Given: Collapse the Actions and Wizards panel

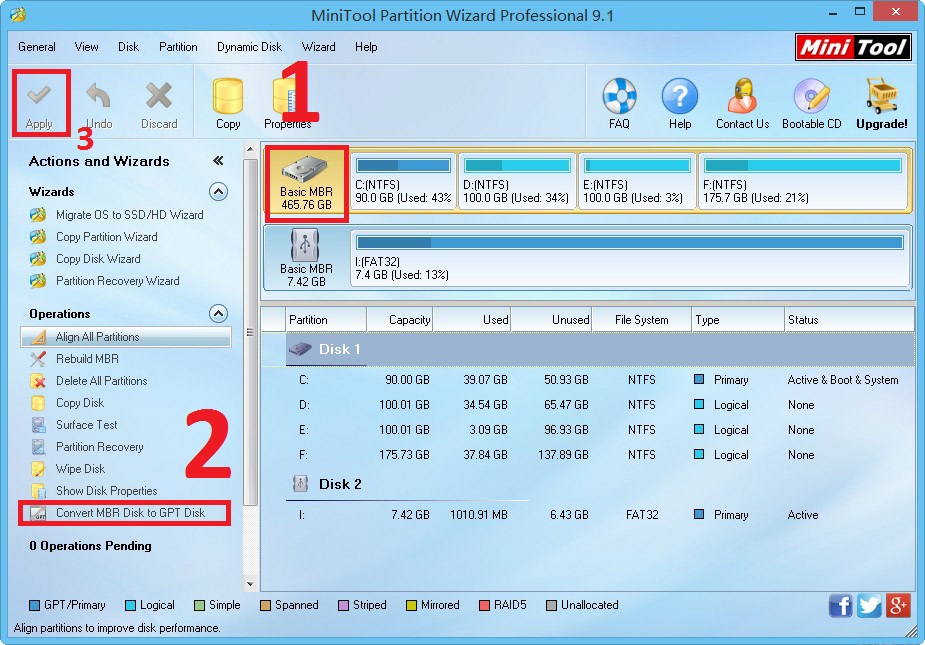Looking at the screenshot, I should coord(218,161).
